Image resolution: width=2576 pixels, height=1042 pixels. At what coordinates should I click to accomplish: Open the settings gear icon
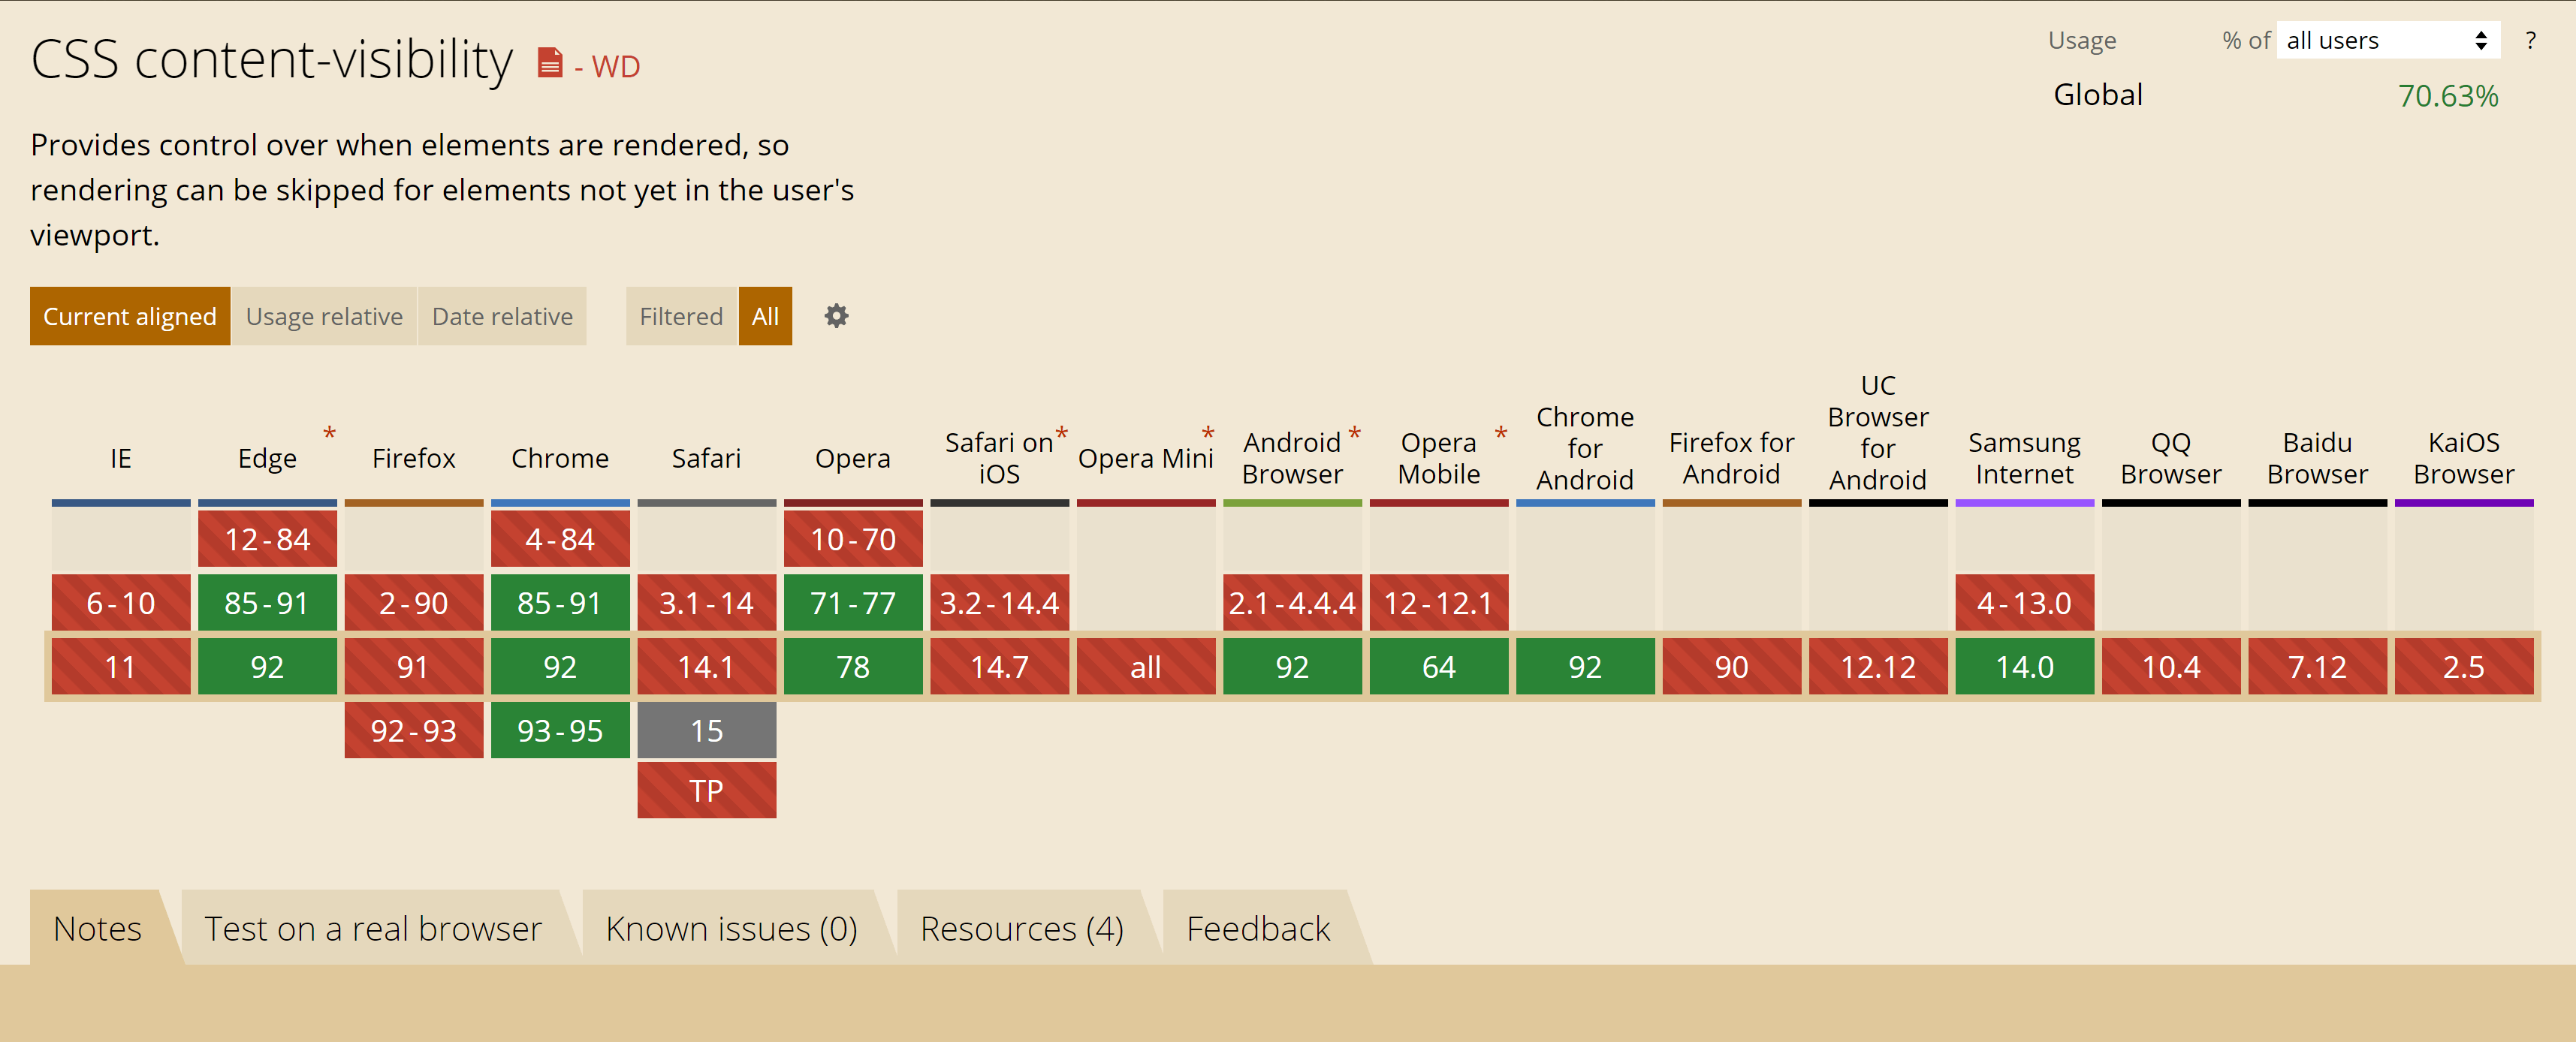[x=836, y=316]
